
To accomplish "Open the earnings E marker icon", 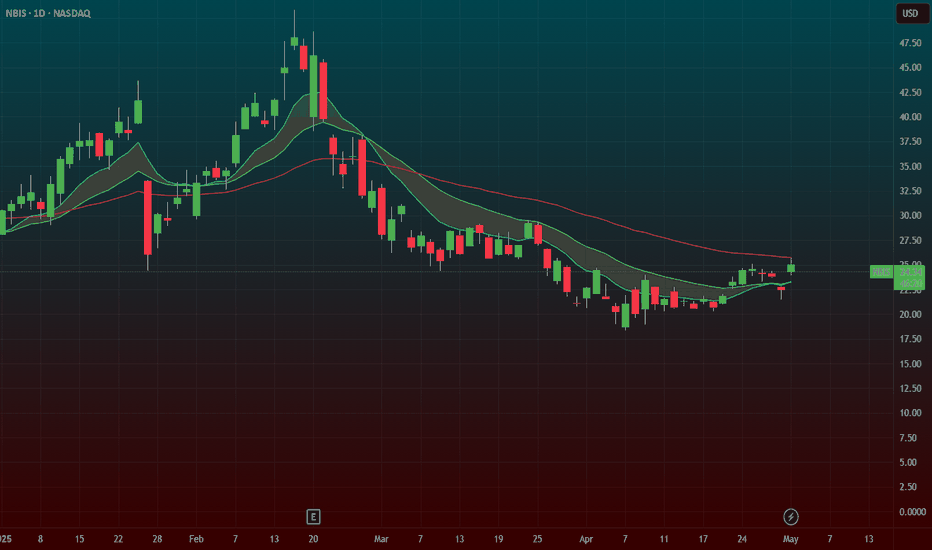I will (313, 517).
